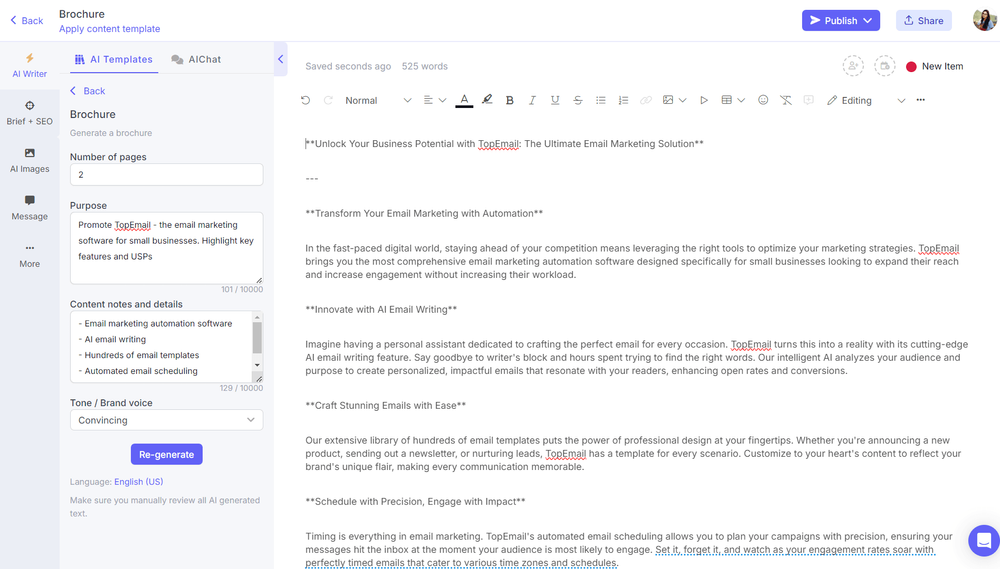This screenshot has width=1000, height=569.
Task: Click the insert image icon
Action: pos(668,100)
